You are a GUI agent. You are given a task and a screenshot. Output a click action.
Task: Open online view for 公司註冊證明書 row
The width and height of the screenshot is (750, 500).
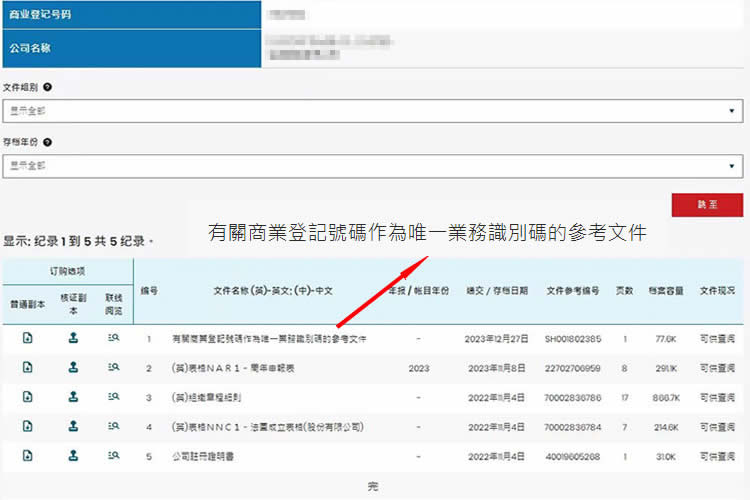click(x=114, y=456)
